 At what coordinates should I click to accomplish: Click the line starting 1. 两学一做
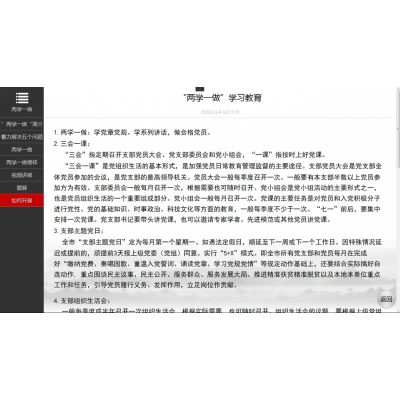(132, 132)
